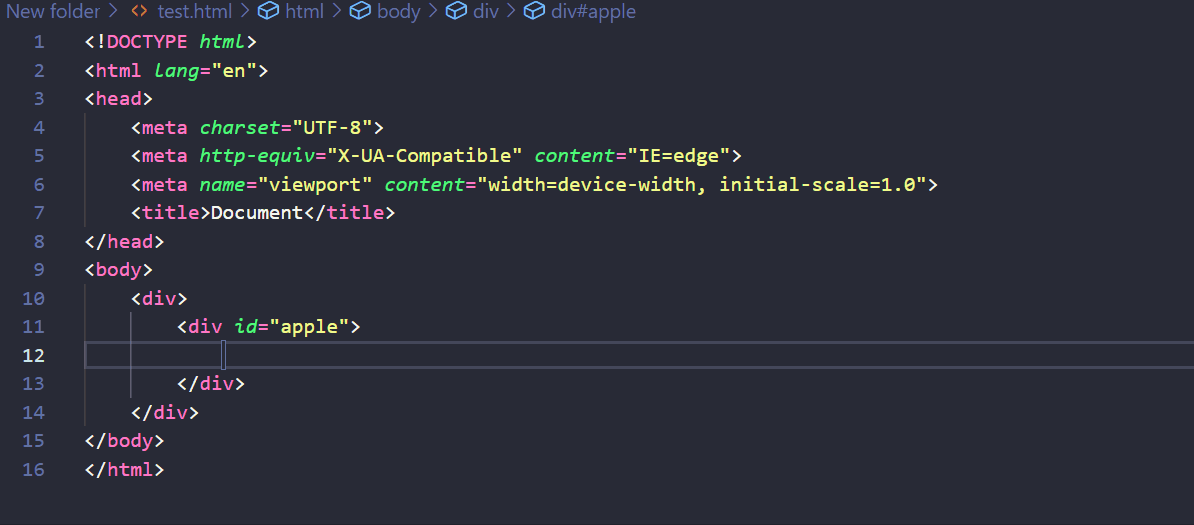1194x525 pixels.
Task: Select the div#apple breadcrumb segment
Action: pyautogui.click(x=594, y=11)
